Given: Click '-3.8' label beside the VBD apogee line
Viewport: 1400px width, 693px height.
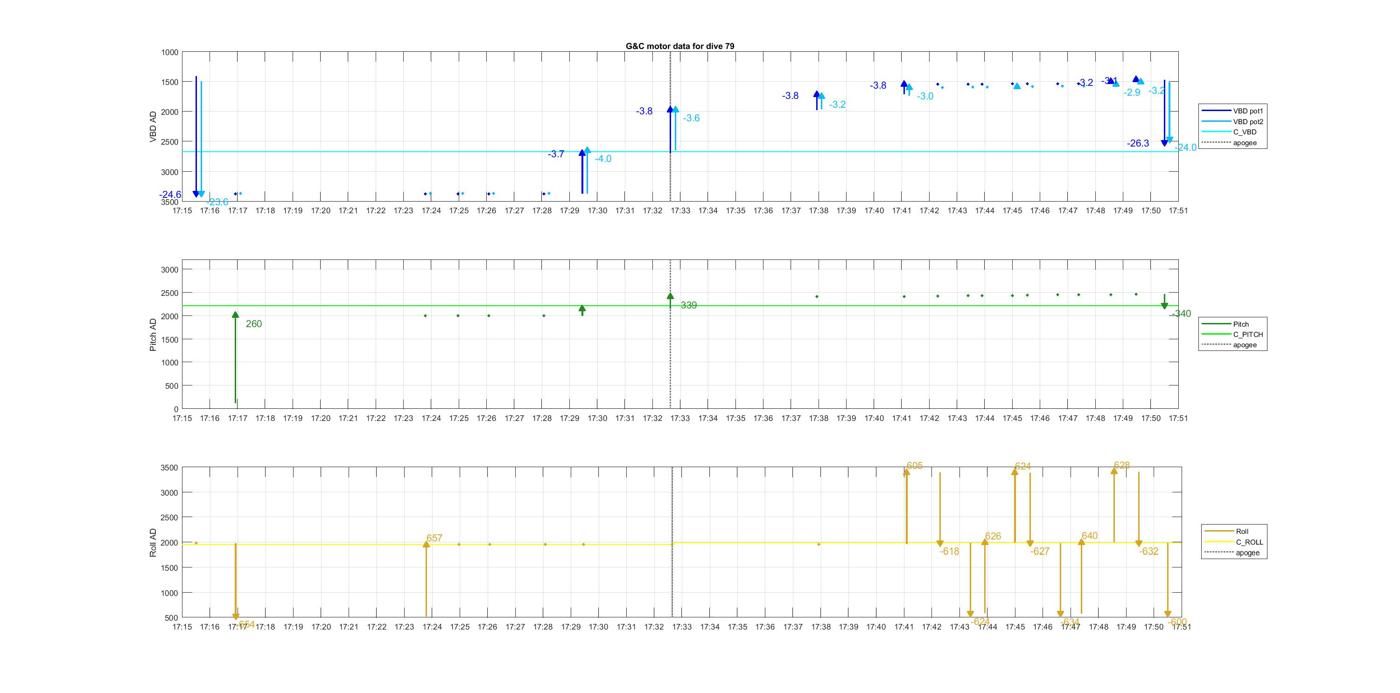Looking at the screenshot, I should click(x=645, y=111).
